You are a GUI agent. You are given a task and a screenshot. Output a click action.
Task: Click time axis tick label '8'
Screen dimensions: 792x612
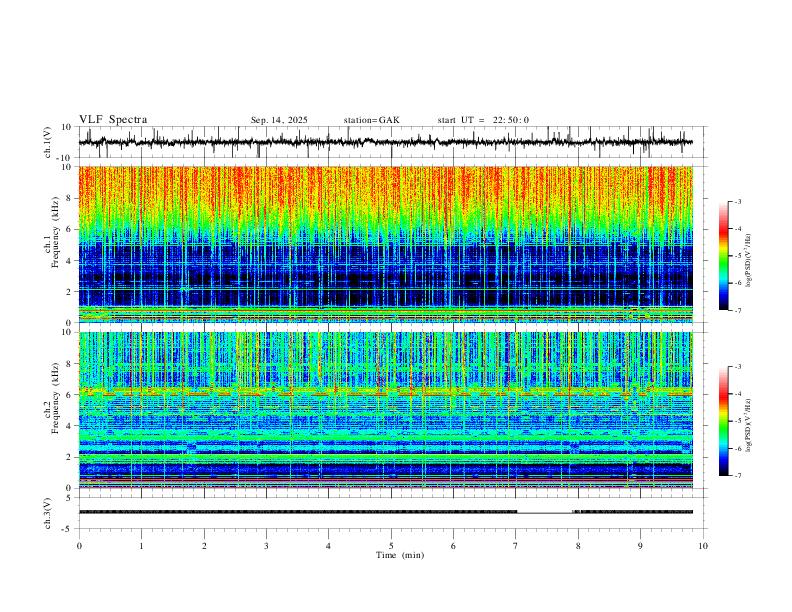coord(578,546)
